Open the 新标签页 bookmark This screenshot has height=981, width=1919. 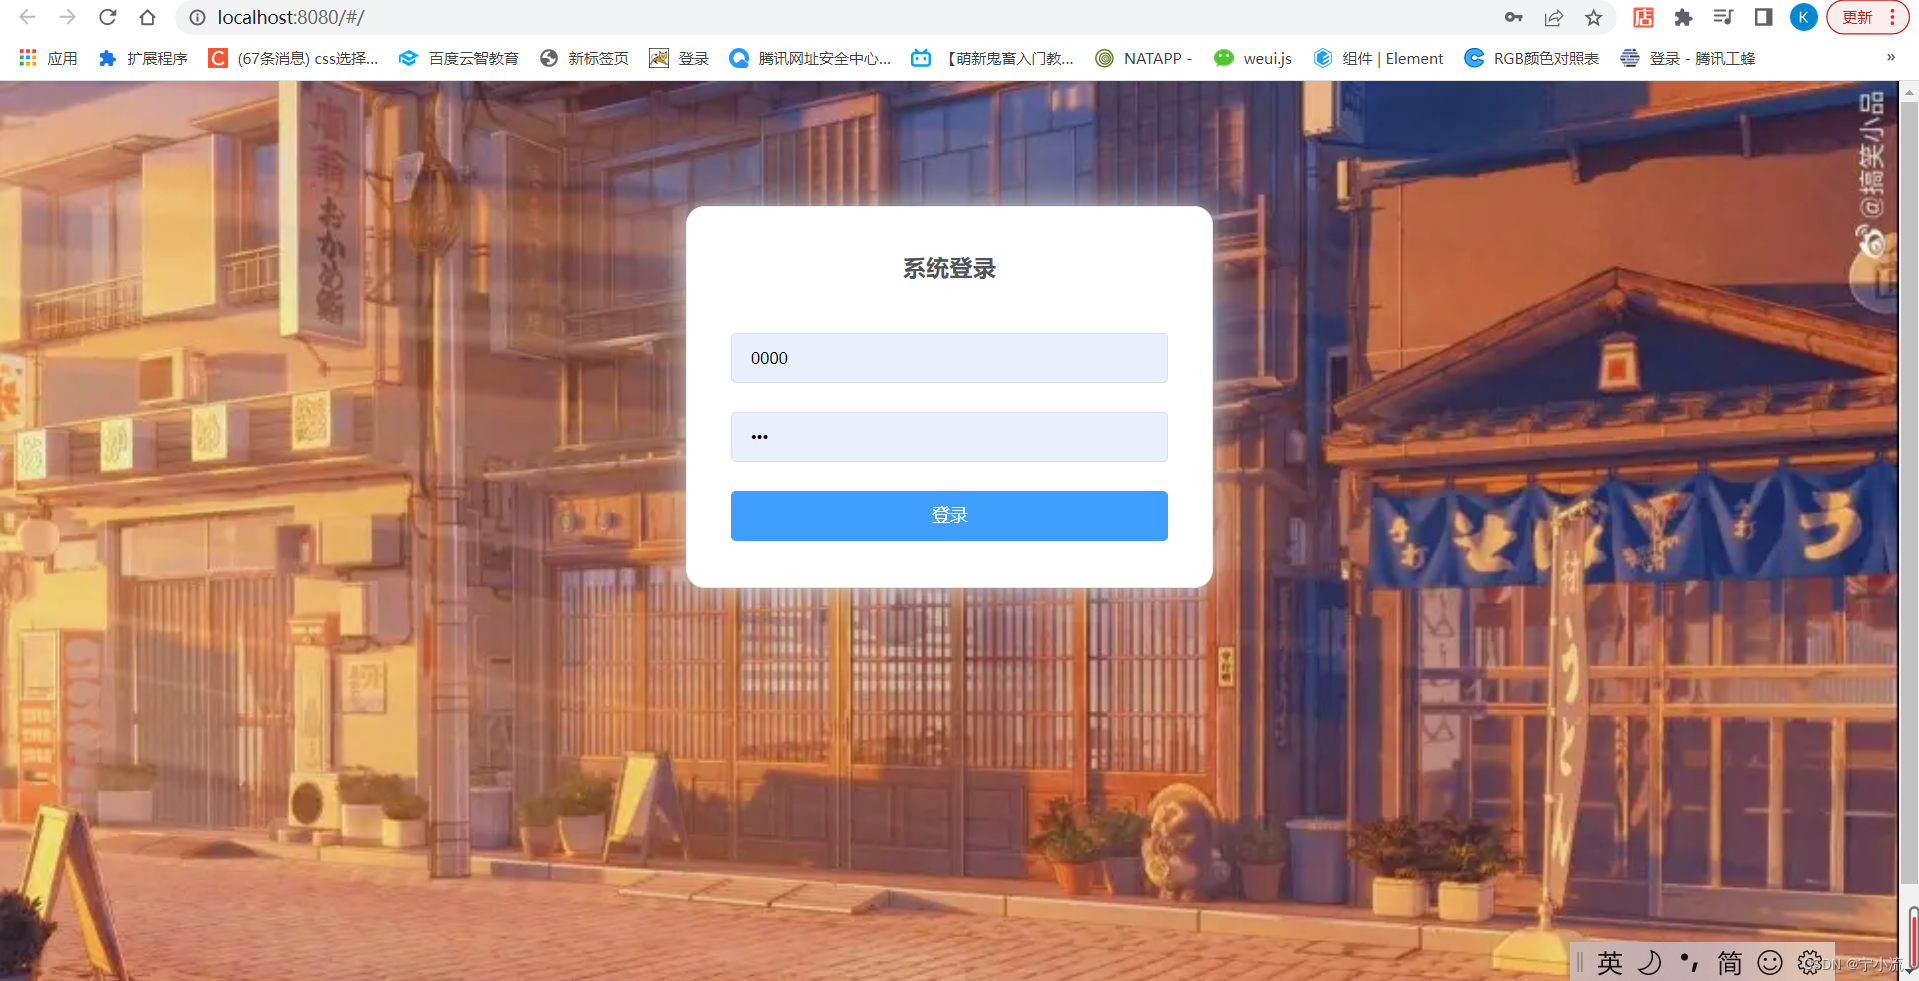(584, 58)
